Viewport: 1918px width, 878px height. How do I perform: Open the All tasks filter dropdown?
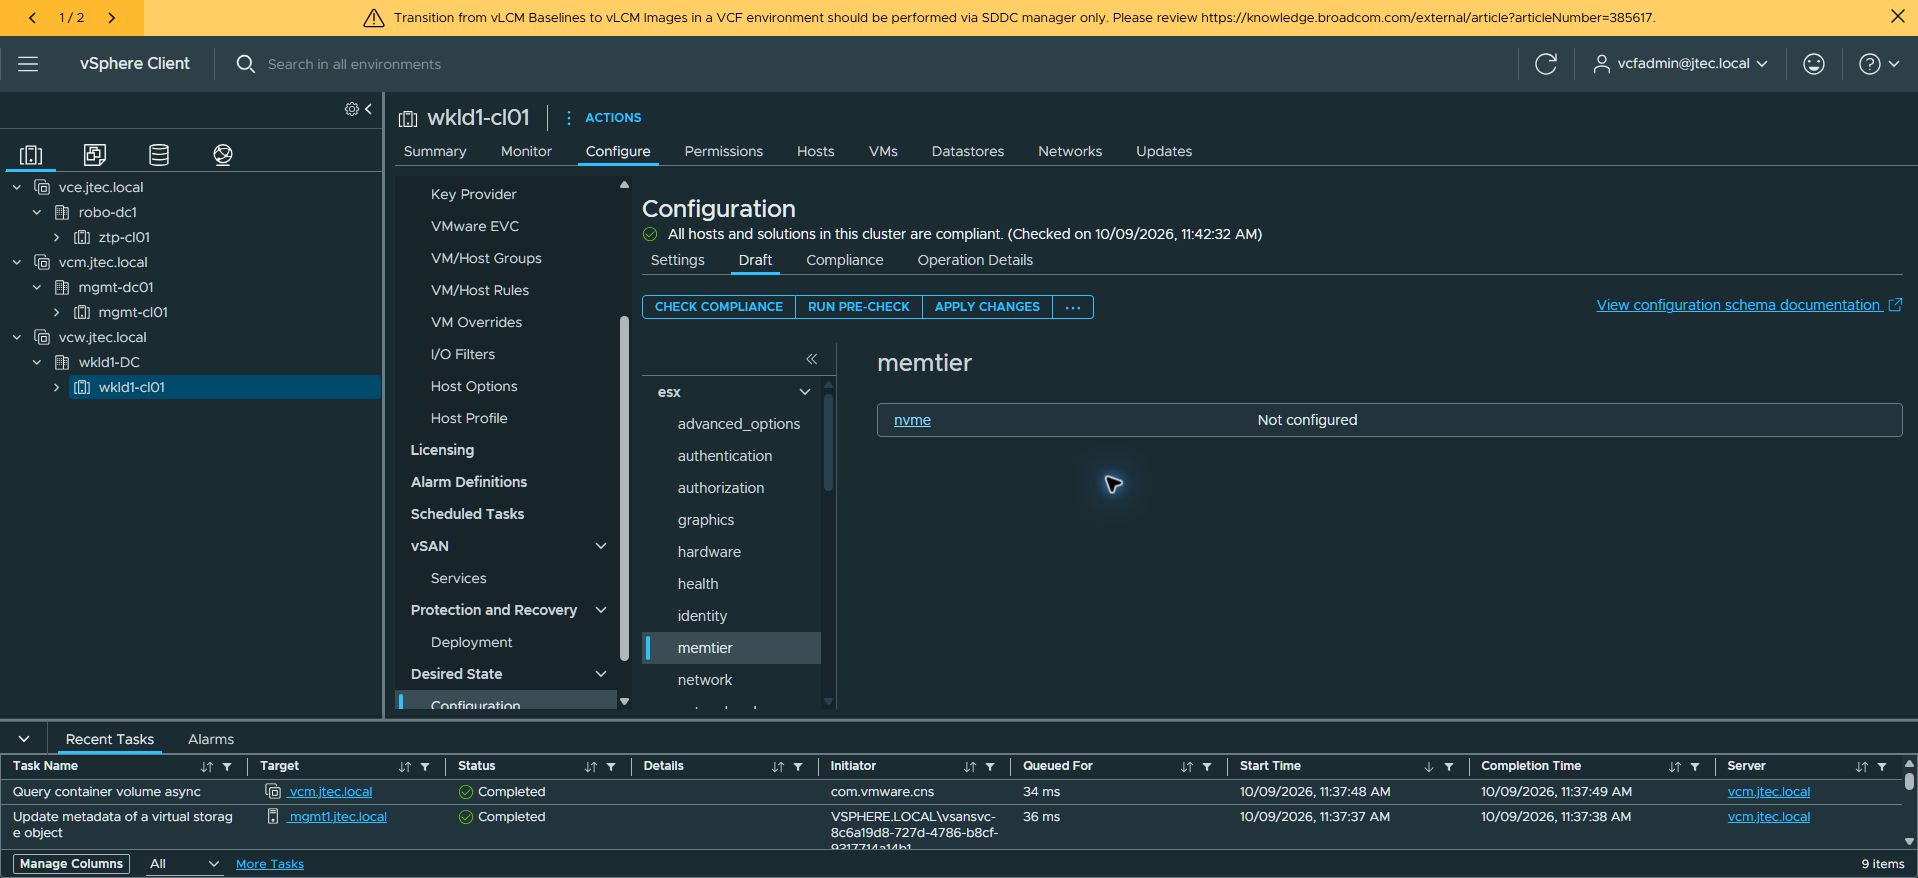click(184, 864)
